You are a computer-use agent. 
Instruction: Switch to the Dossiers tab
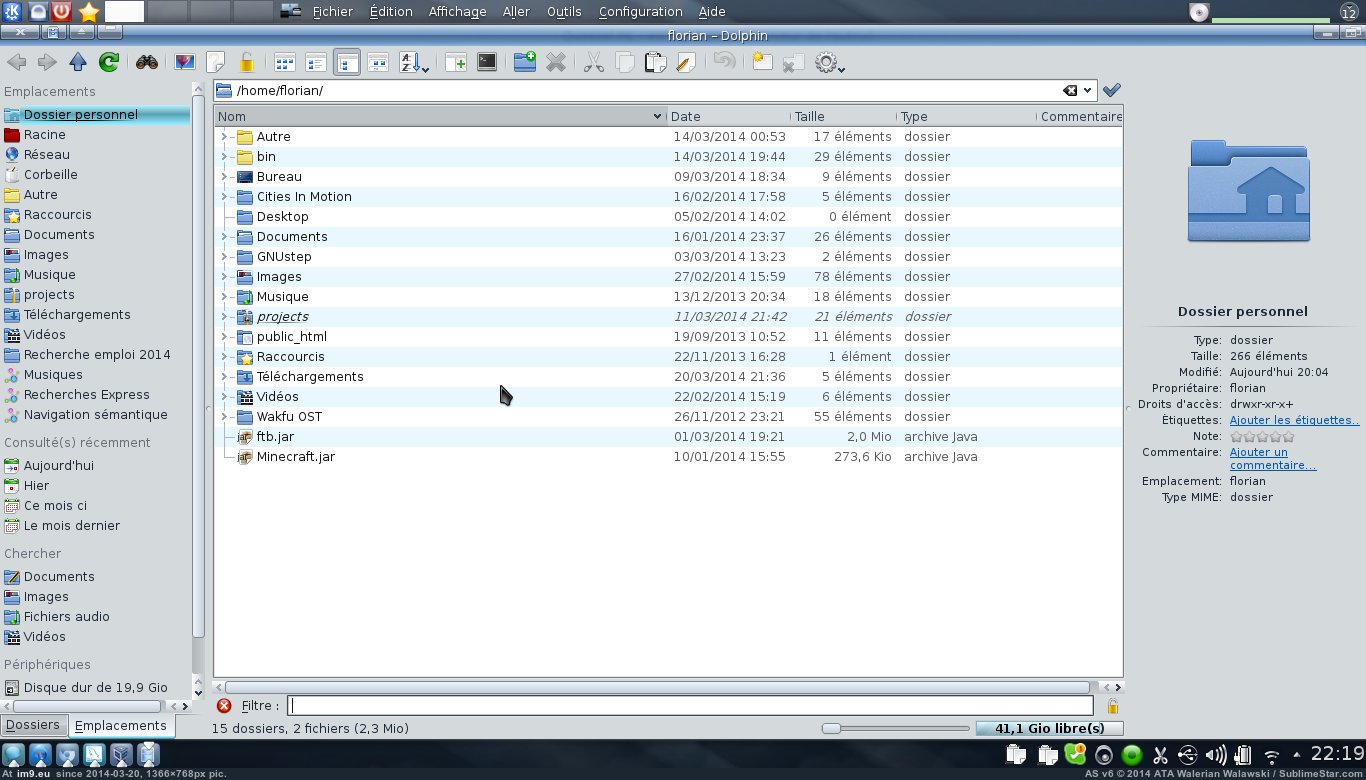(x=33, y=725)
